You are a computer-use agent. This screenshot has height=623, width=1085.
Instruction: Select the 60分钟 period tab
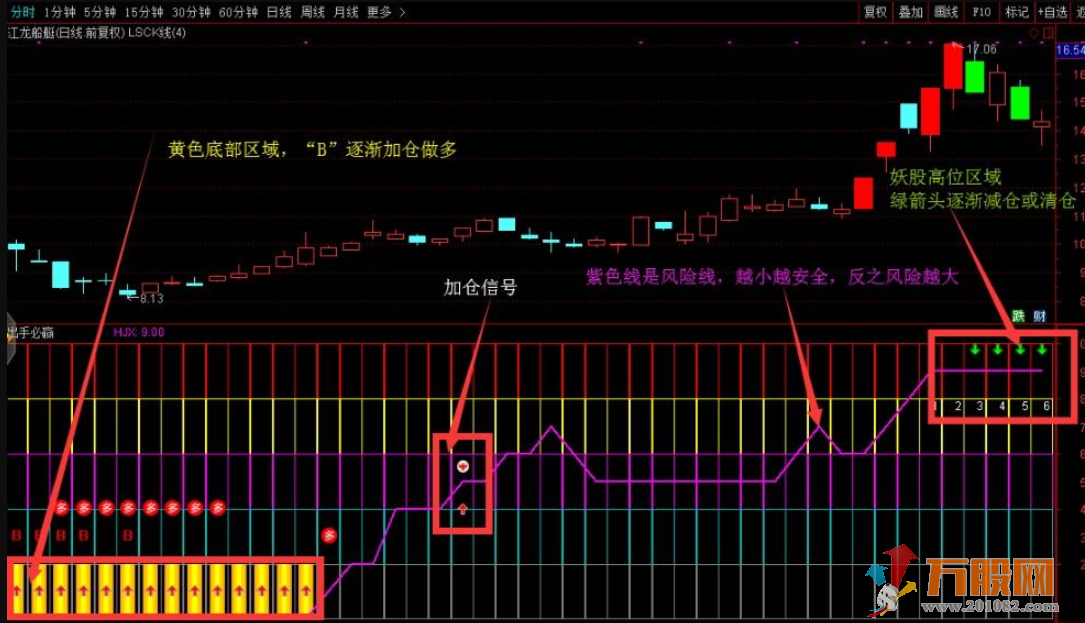238,12
